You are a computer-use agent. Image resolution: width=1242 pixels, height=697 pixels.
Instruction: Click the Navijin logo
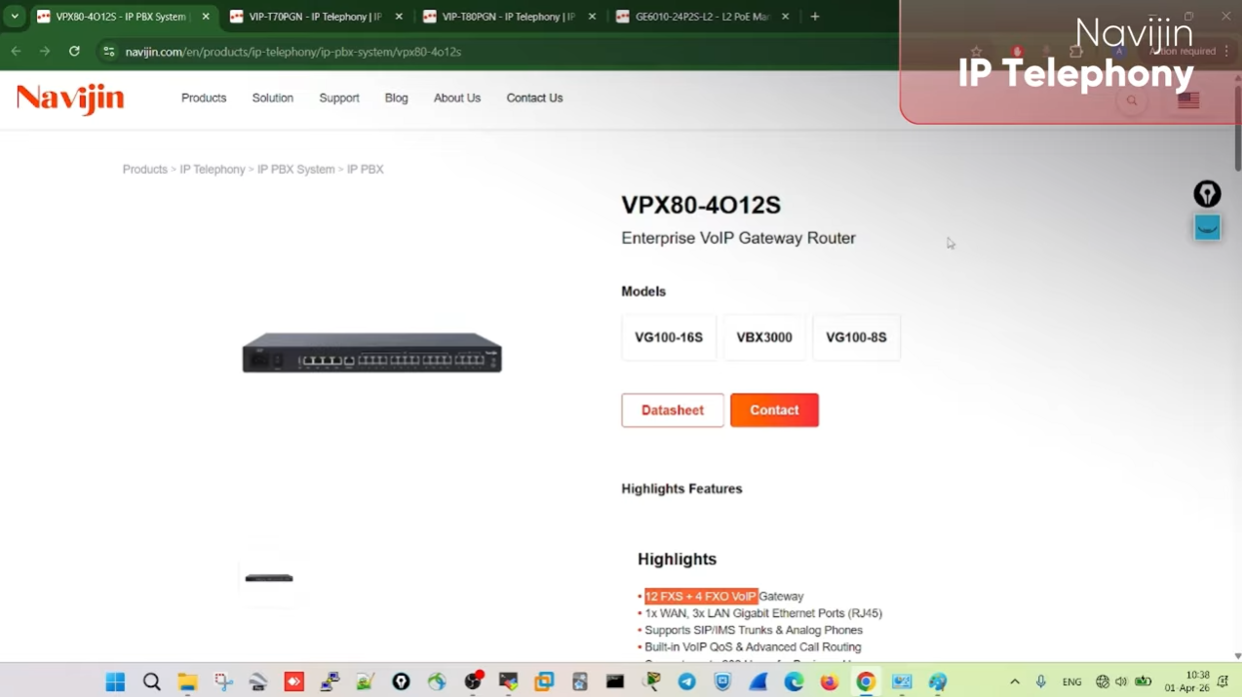click(x=69, y=99)
